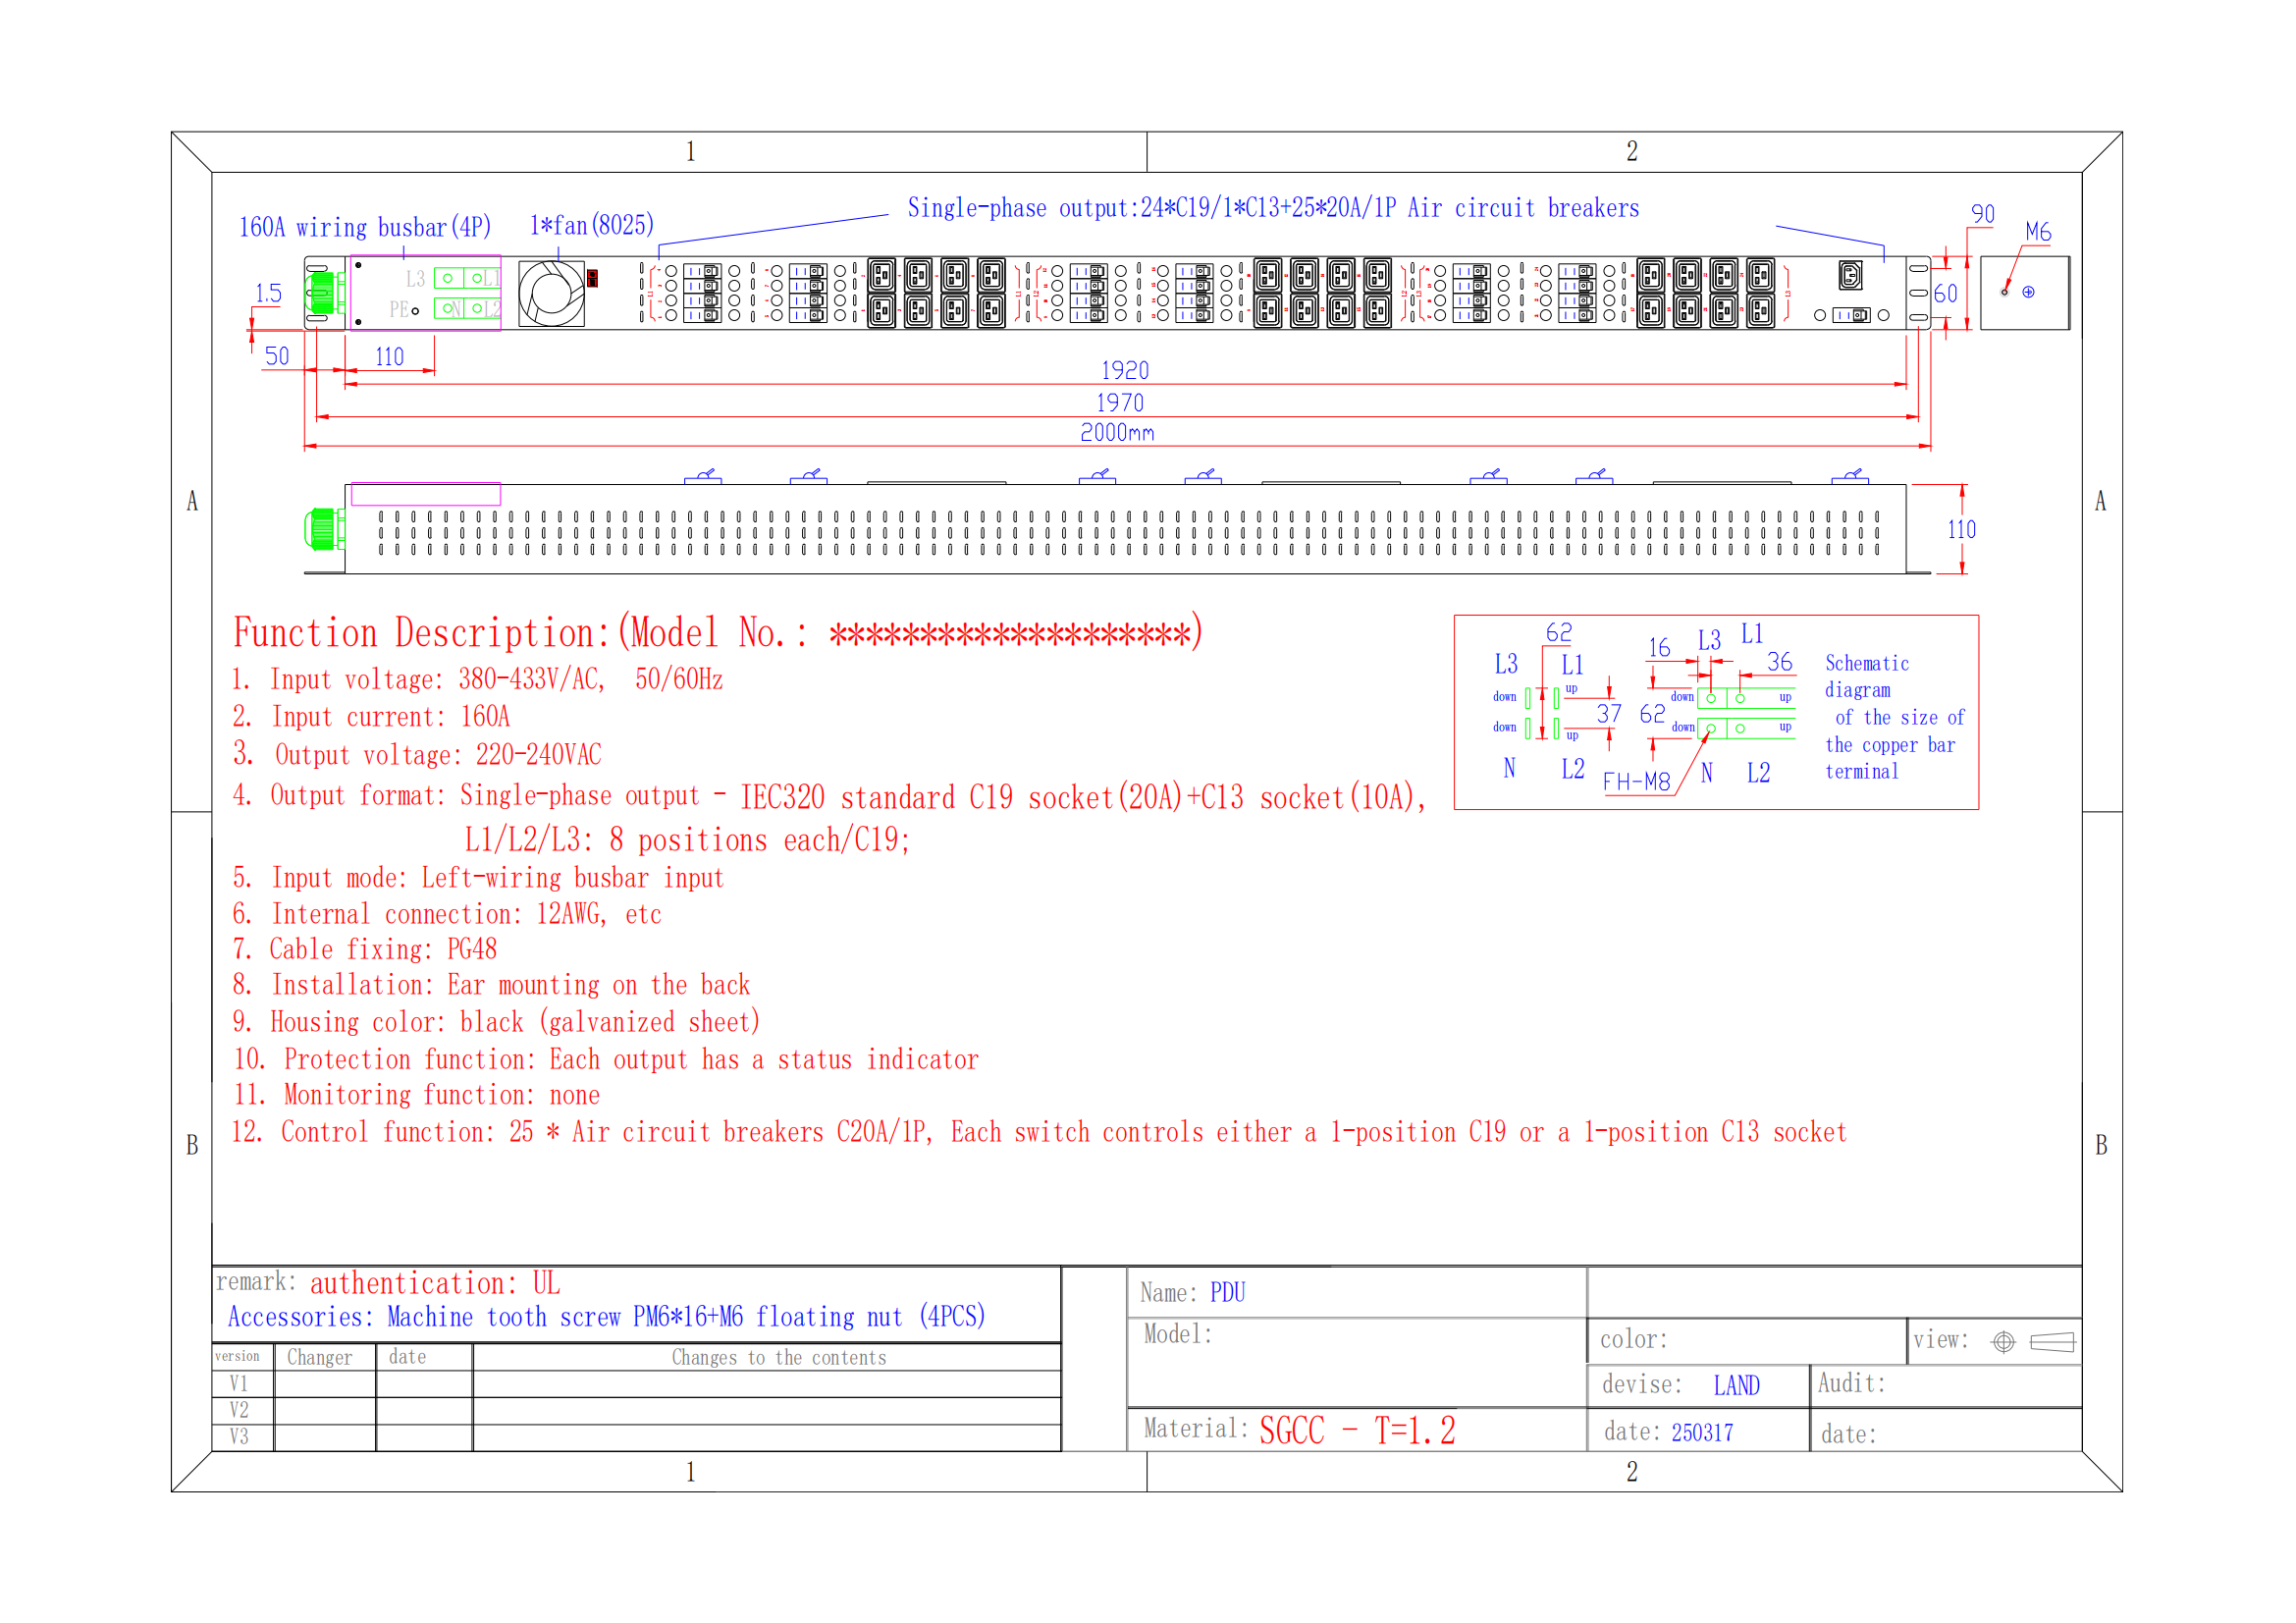The width and height of the screenshot is (2296, 1623).
Task: Open the V1 version row
Action: pyautogui.click(x=240, y=1383)
